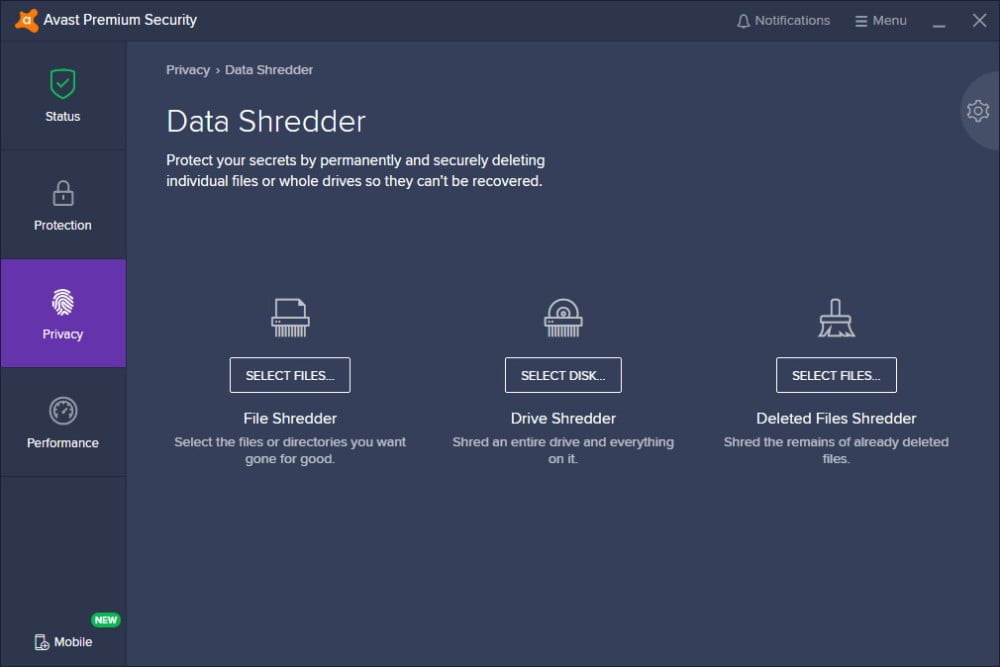Click the Drive Shredder title
The height and width of the screenshot is (667, 1000).
coord(563,418)
